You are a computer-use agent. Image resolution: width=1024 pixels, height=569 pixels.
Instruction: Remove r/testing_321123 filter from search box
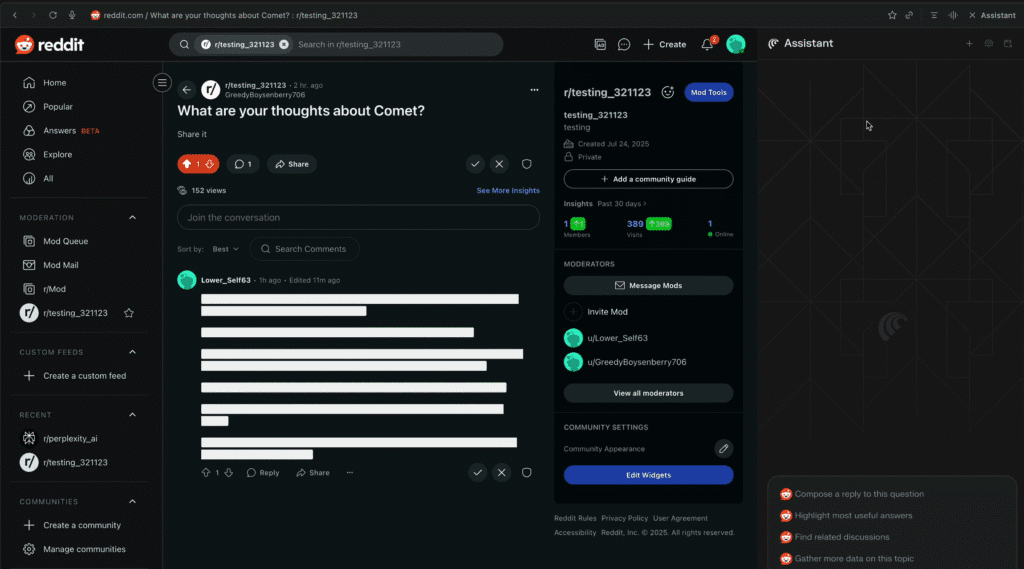tap(284, 44)
